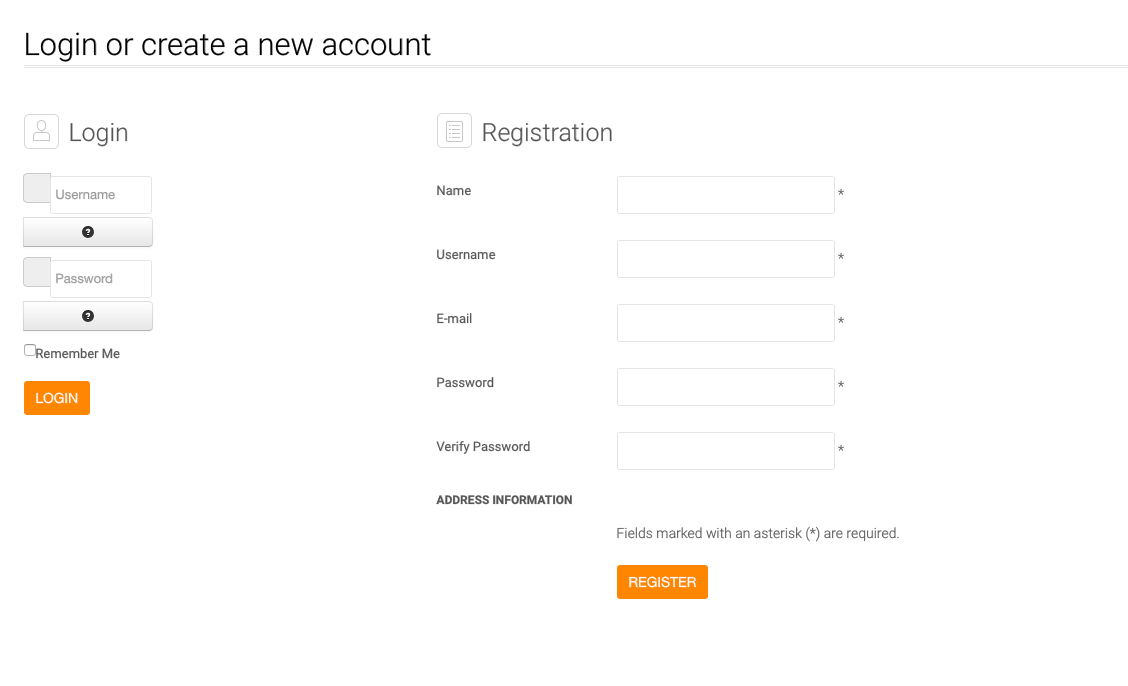Viewport: 1128px width, 686px height.
Task: Click the help button under login Username
Action: [x=88, y=232]
